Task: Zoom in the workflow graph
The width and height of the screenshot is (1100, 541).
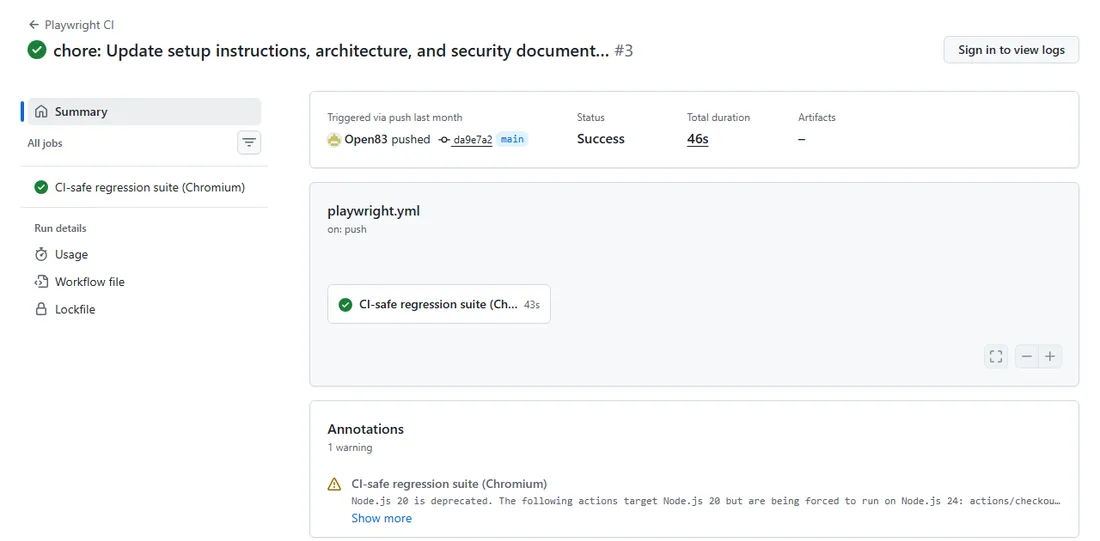Action: coord(1050,356)
